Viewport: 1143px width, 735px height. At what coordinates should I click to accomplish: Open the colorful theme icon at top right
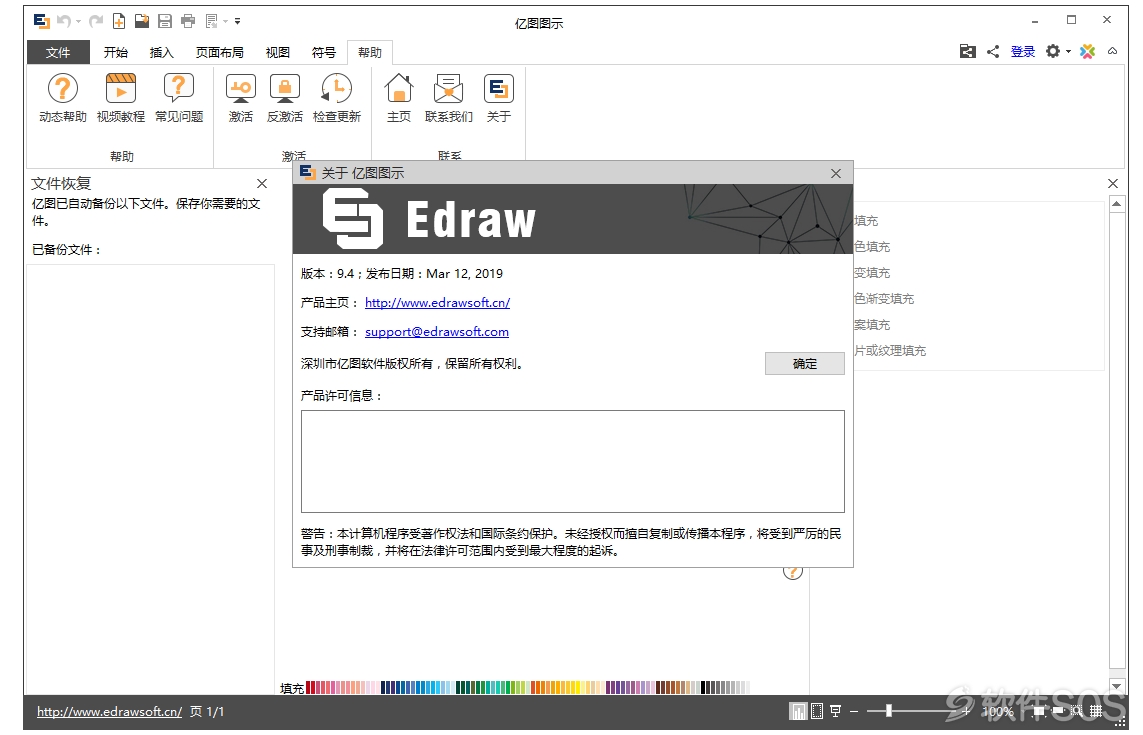(x=1088, y=51)
